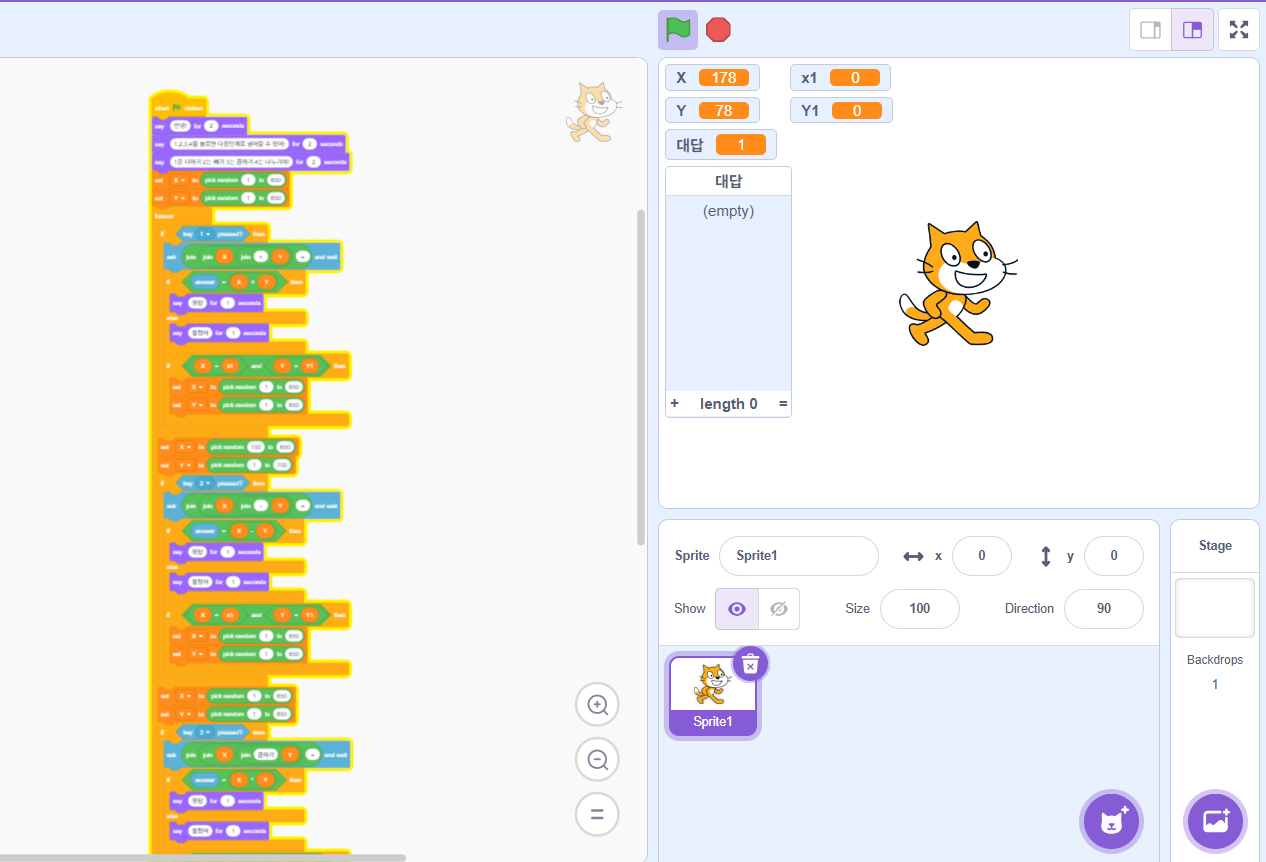Select the Sprite1 thumbnail
Viewport: 1266px width, 862px height.
tap(713, 696)
